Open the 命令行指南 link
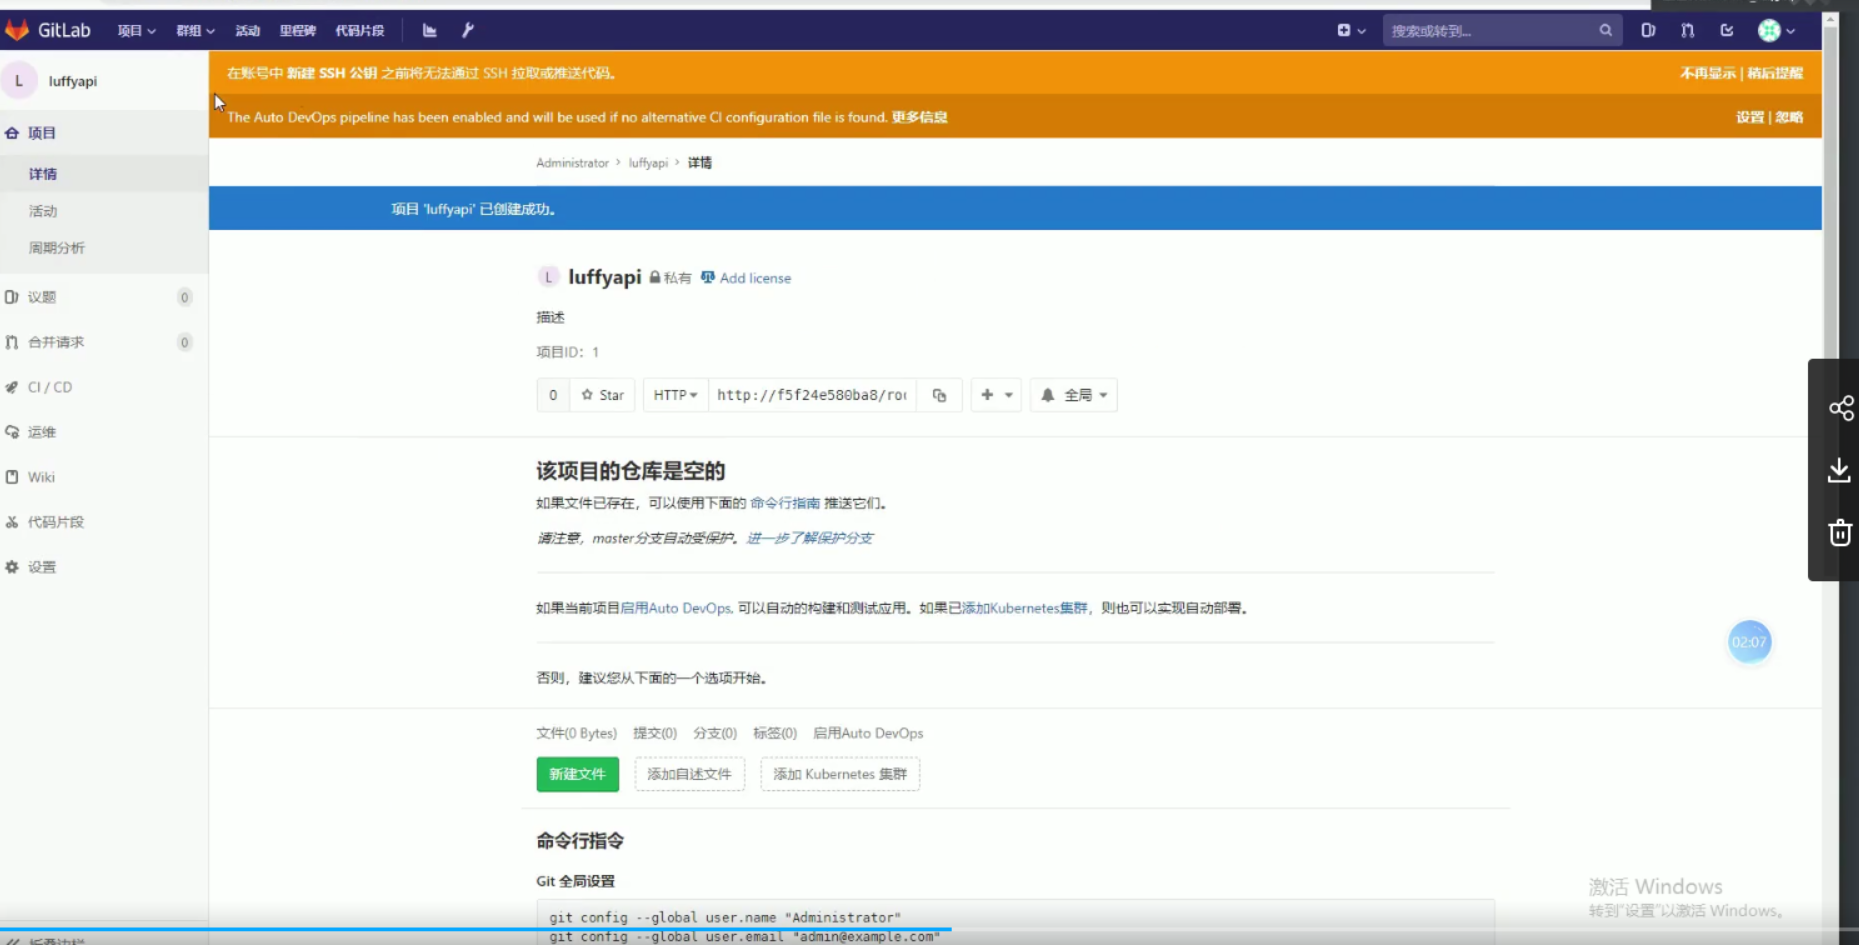 click(x=785, y=503)
